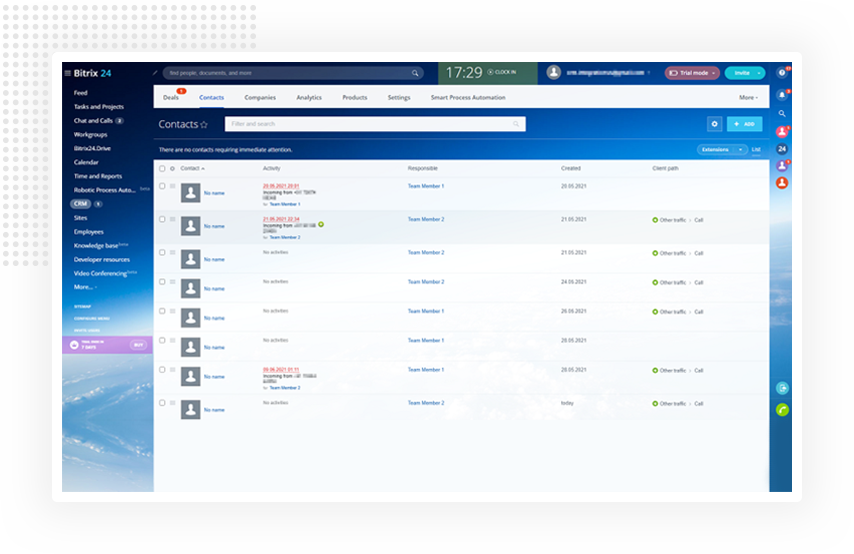Screen dimensions: 854x554
Task: Open the Analytics tab
Action: (x=309, y=98)
